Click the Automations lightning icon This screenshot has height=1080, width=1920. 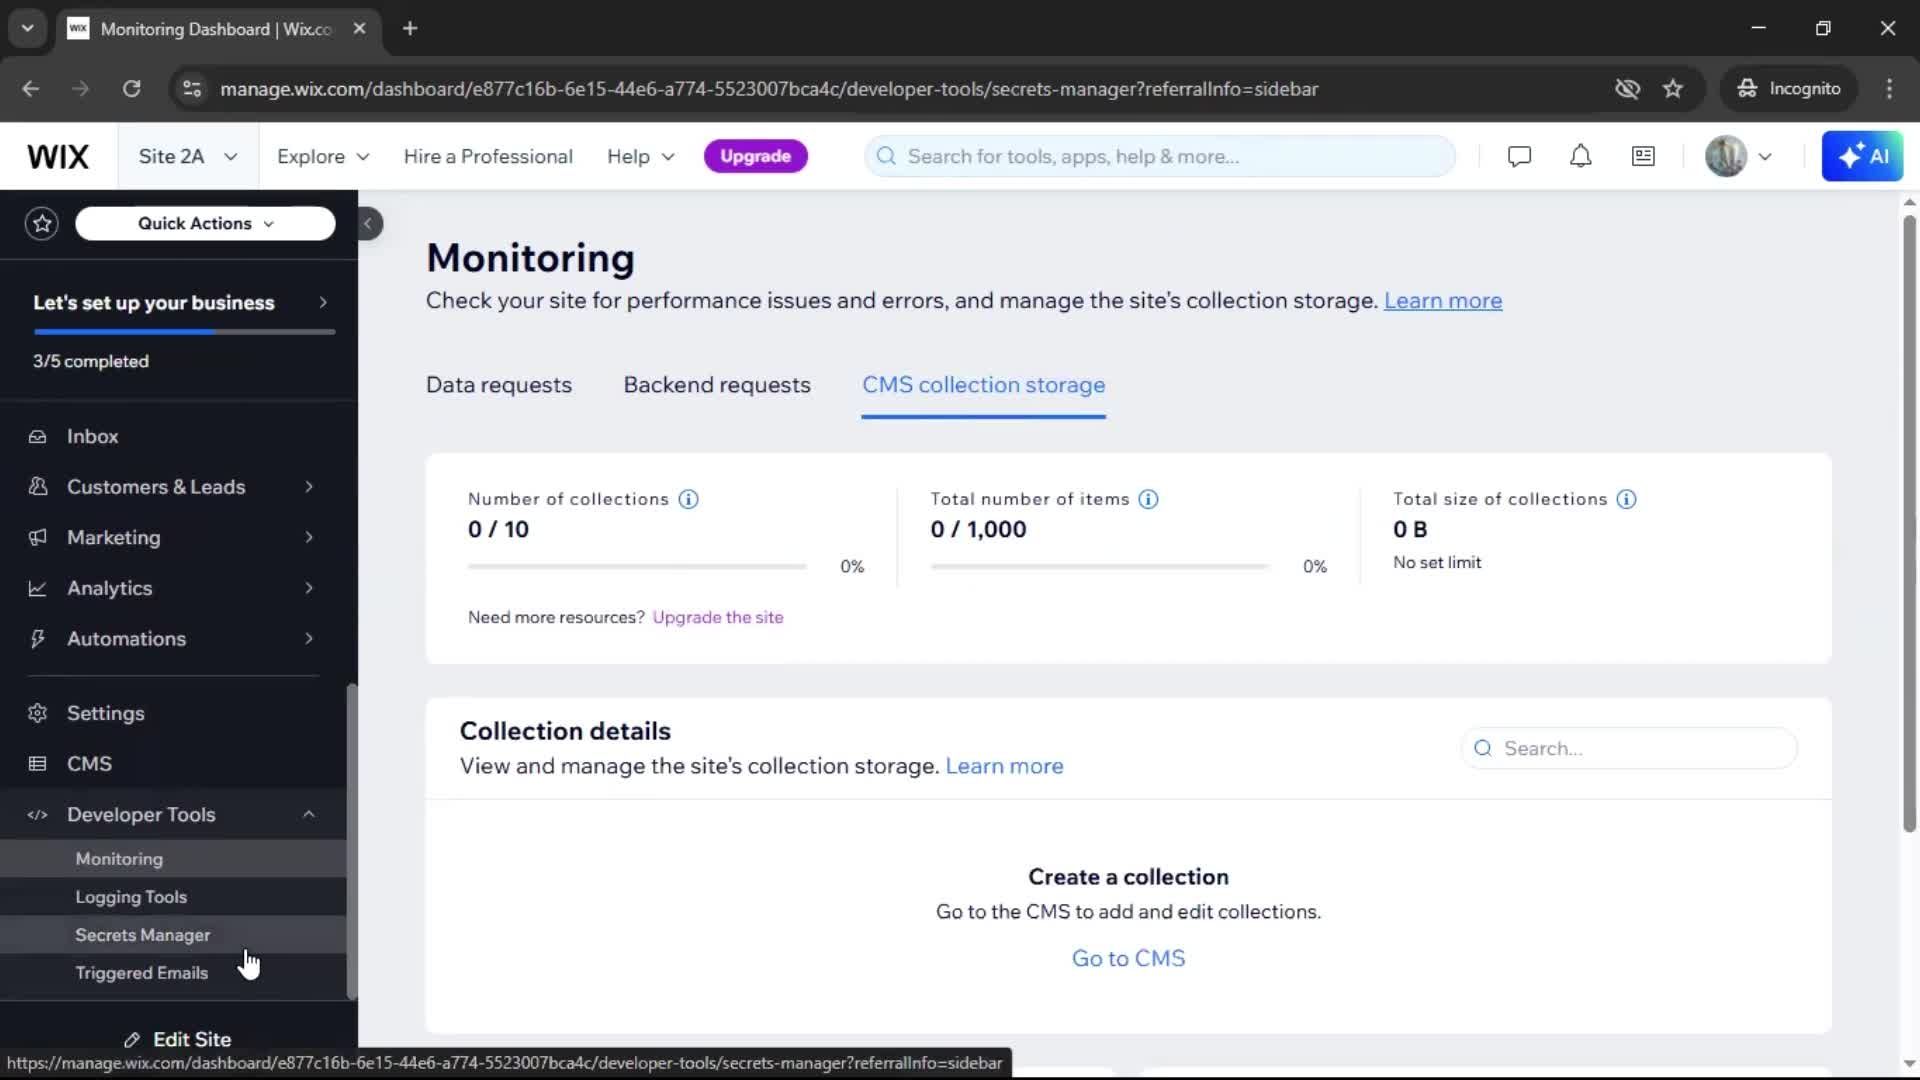tap(38, 639)
